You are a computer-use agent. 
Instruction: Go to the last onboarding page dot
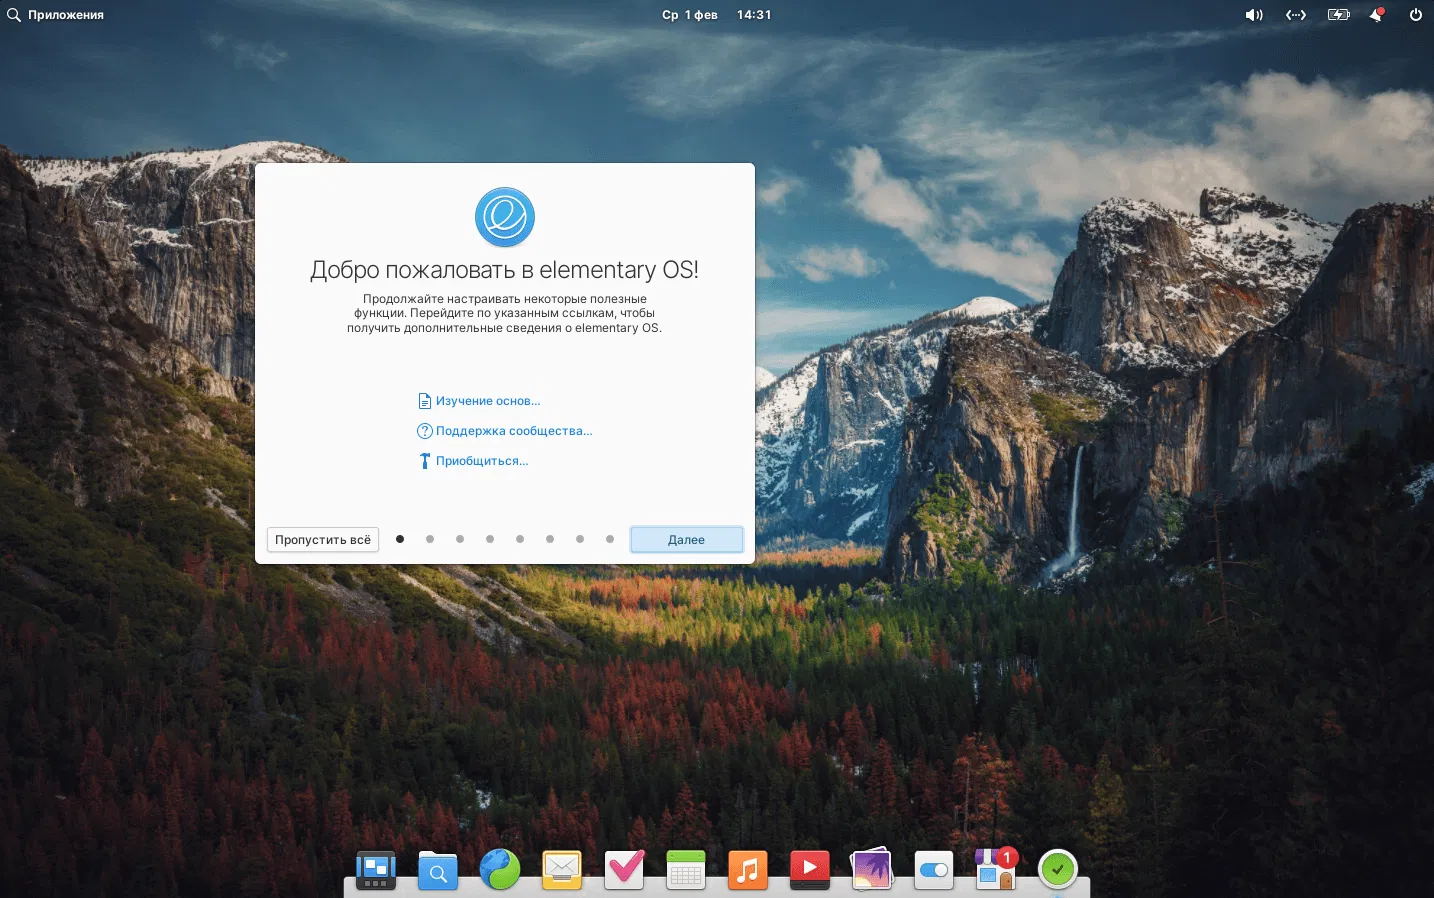(610, 539)
